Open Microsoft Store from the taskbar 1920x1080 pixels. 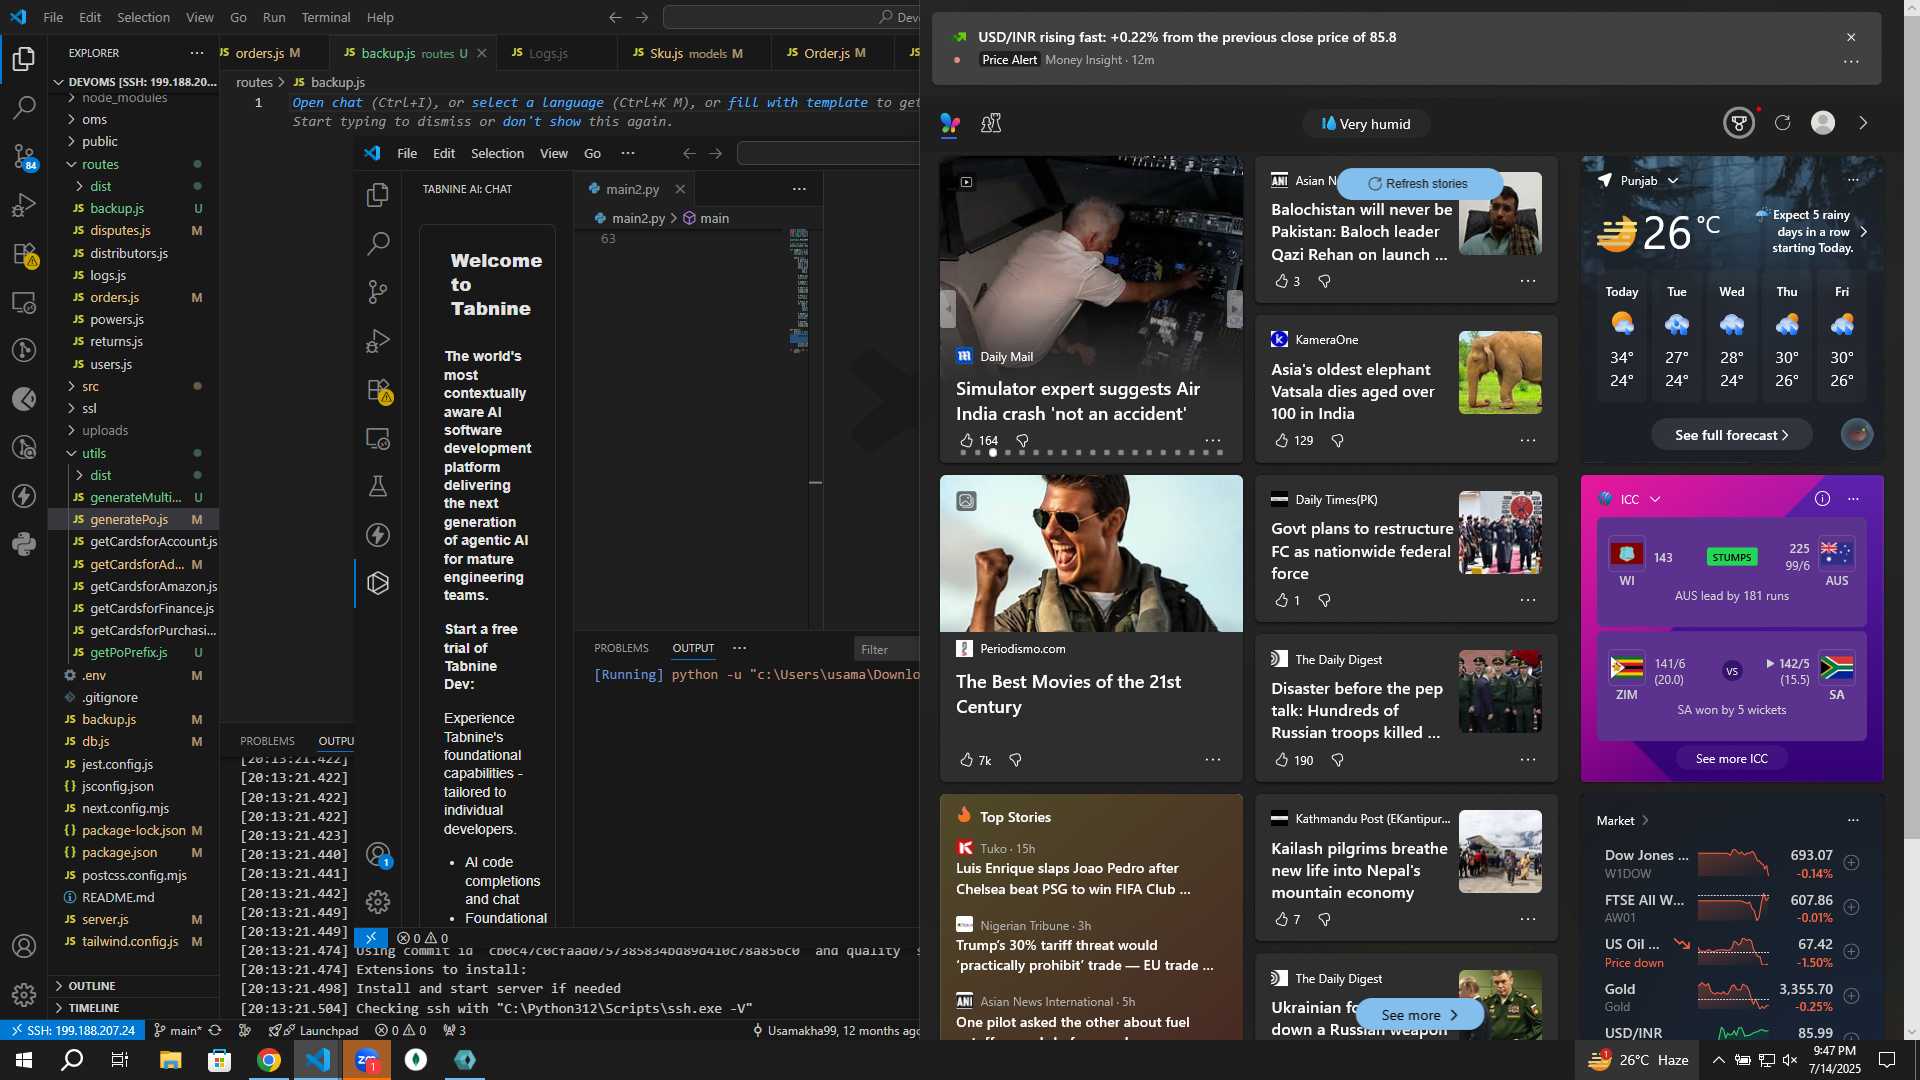[220, 1060]
